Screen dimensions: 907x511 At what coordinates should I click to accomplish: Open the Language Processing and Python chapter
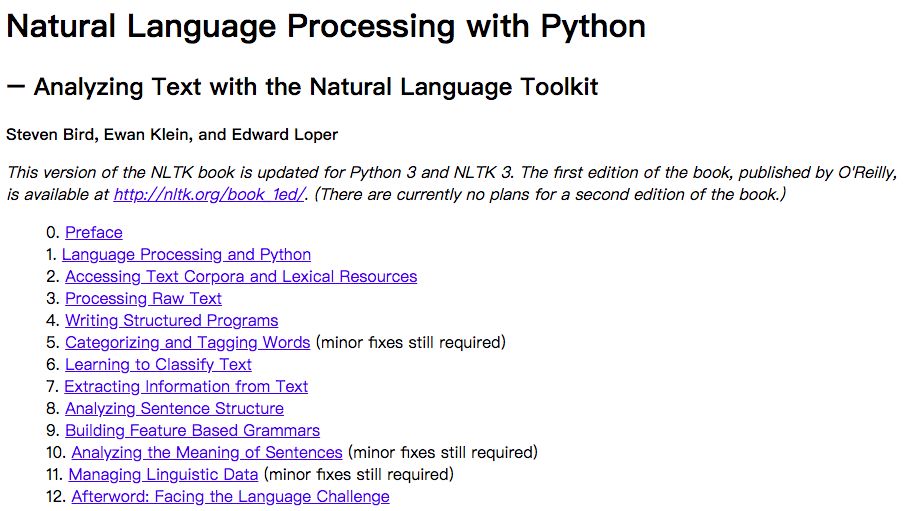[186, 255]
